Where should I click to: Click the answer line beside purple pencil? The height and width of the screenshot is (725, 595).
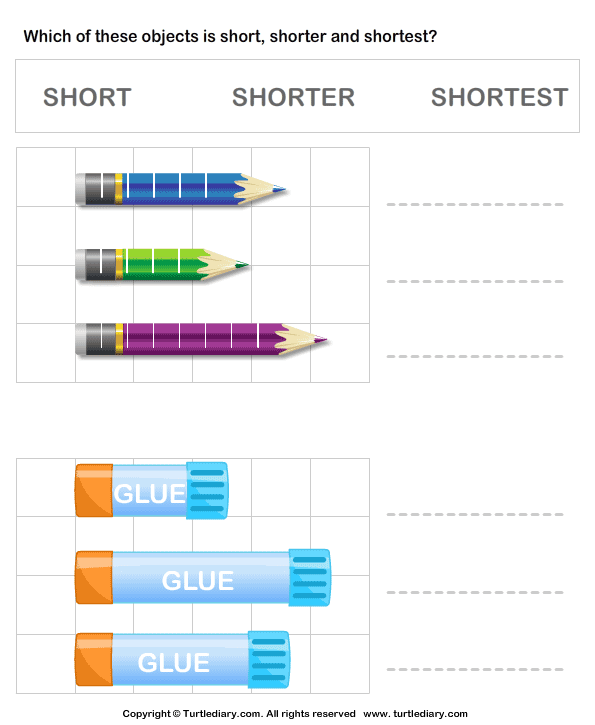475,356
